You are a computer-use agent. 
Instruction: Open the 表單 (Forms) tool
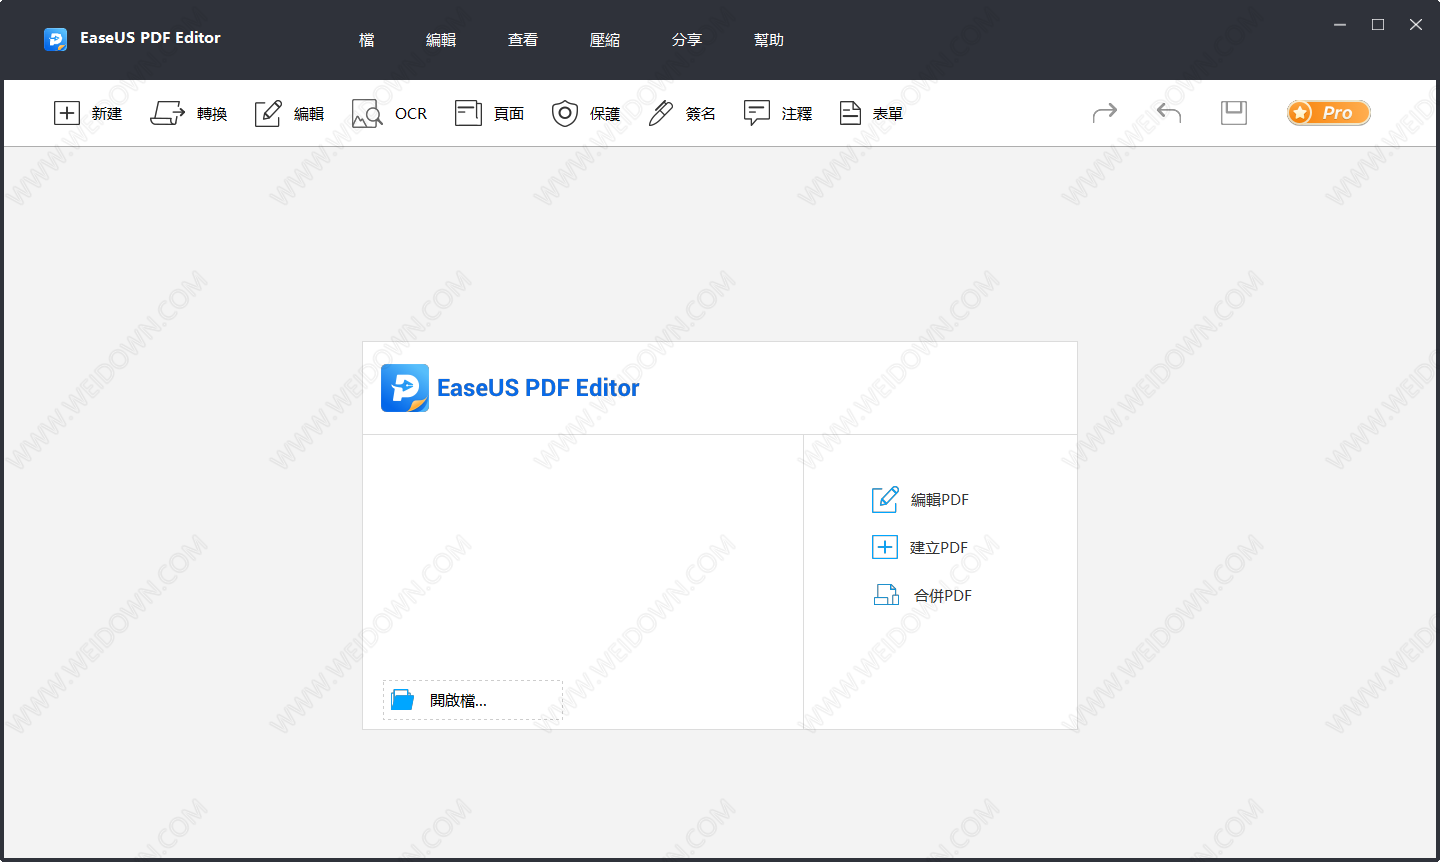pyautogui.click(x=871, y=113)
